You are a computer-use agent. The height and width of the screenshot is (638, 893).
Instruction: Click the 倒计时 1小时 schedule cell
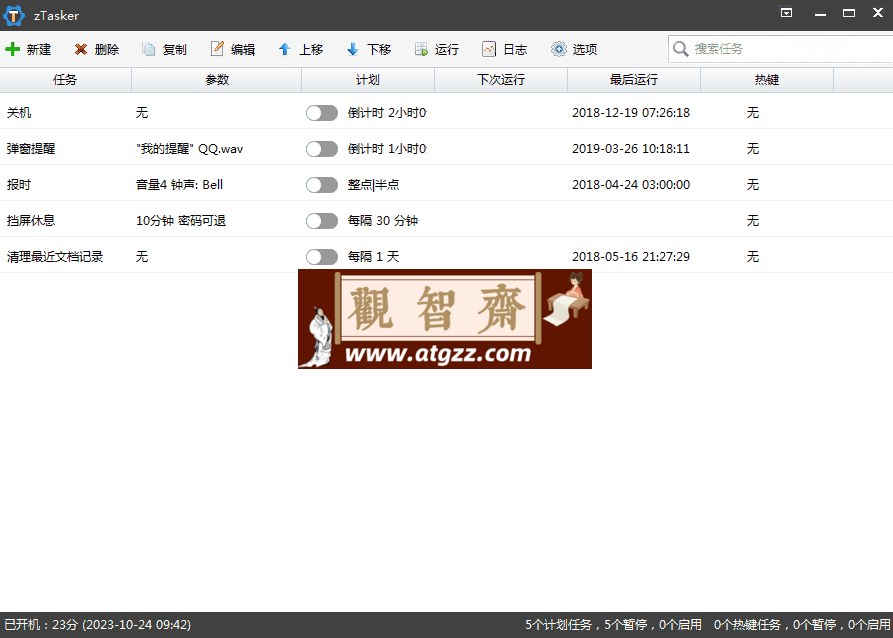387,149
